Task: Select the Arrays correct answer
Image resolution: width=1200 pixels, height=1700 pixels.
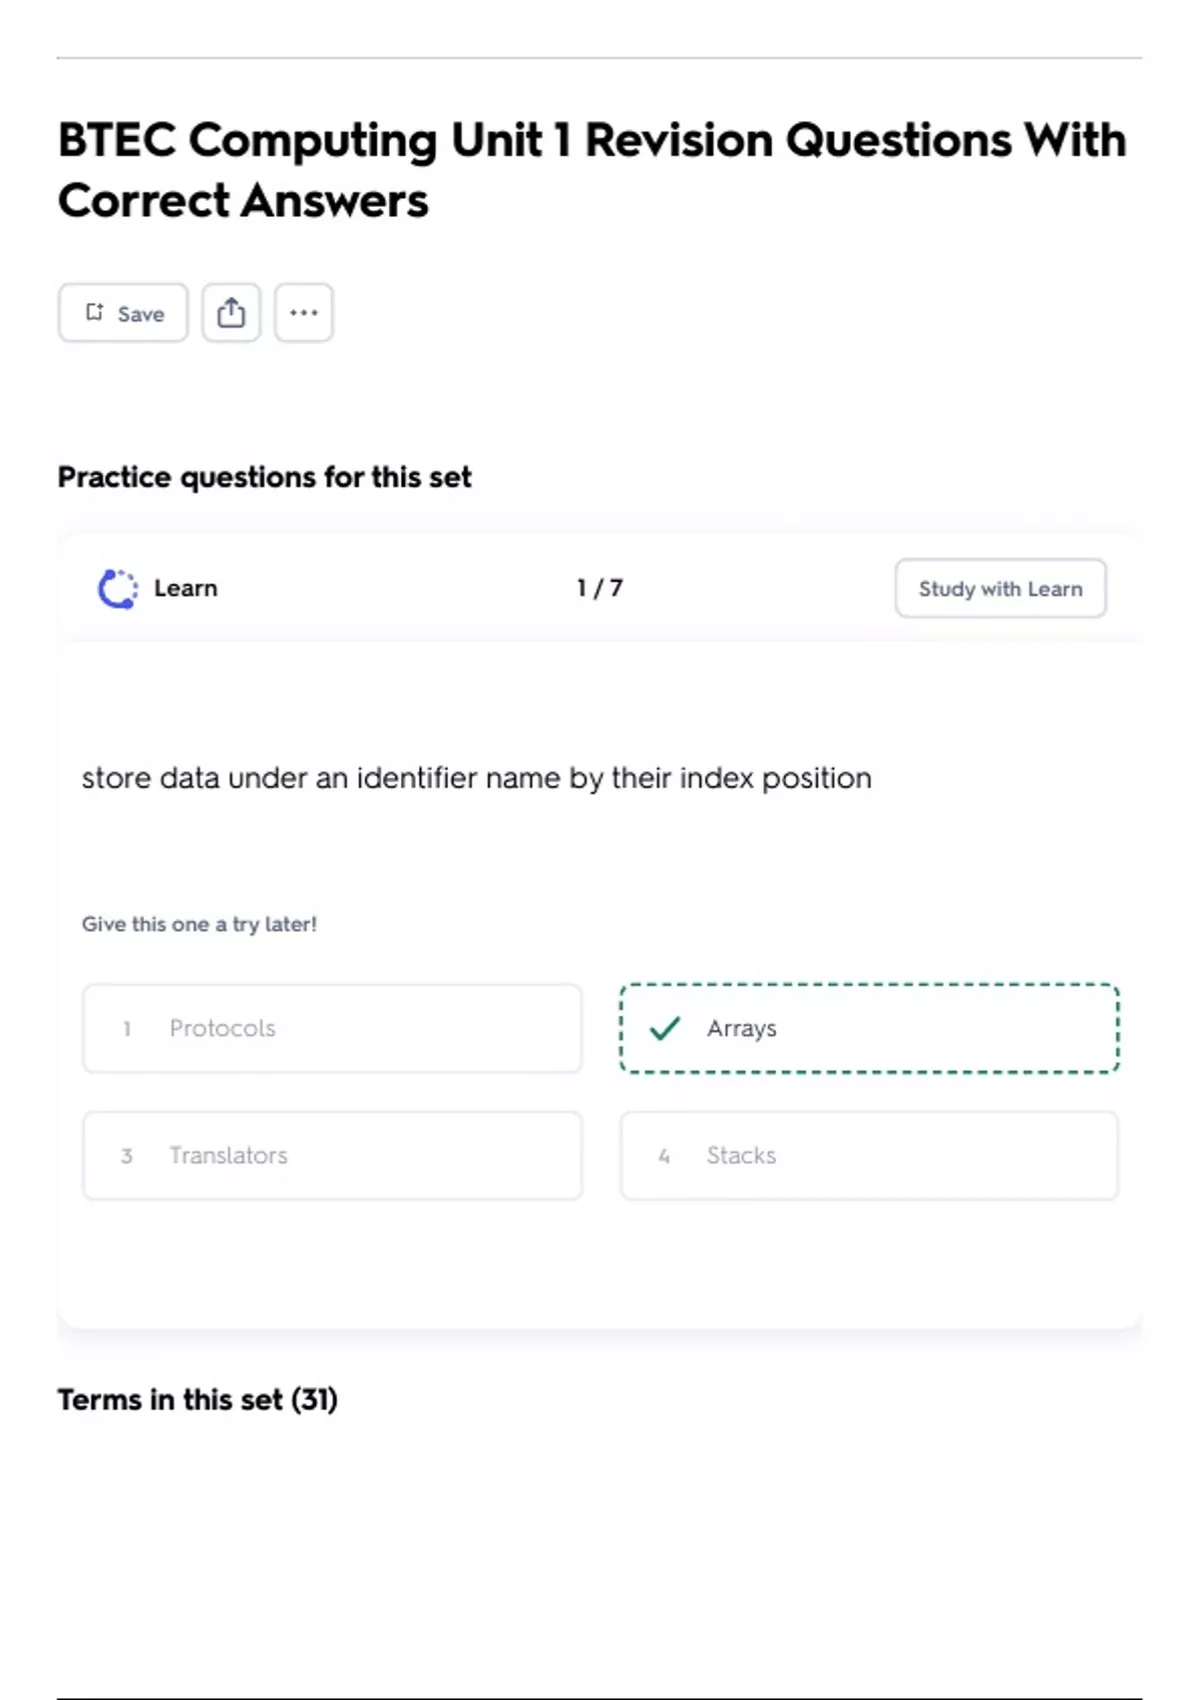Action: (x=869, y=1028)
